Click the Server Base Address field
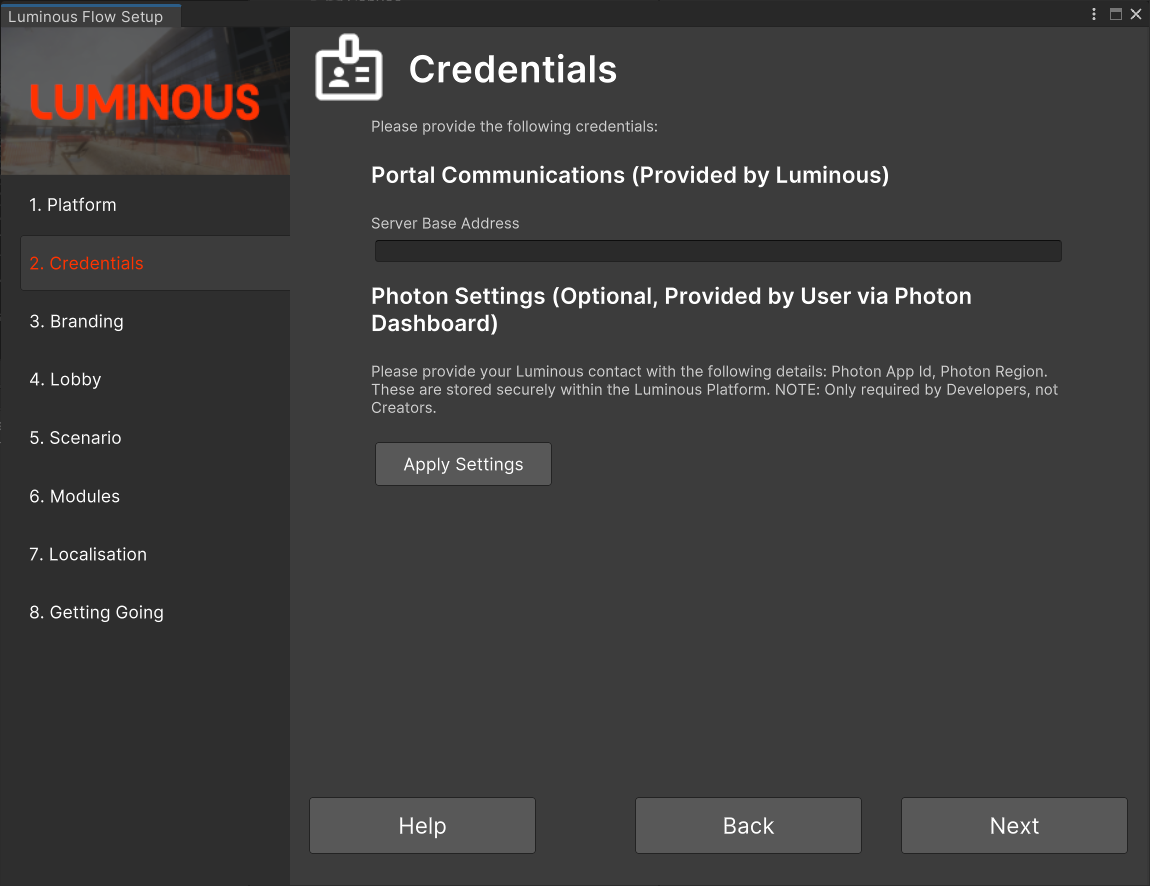Screen dimensions: 1150x886 pyautogui.click(x=718, y=251)
